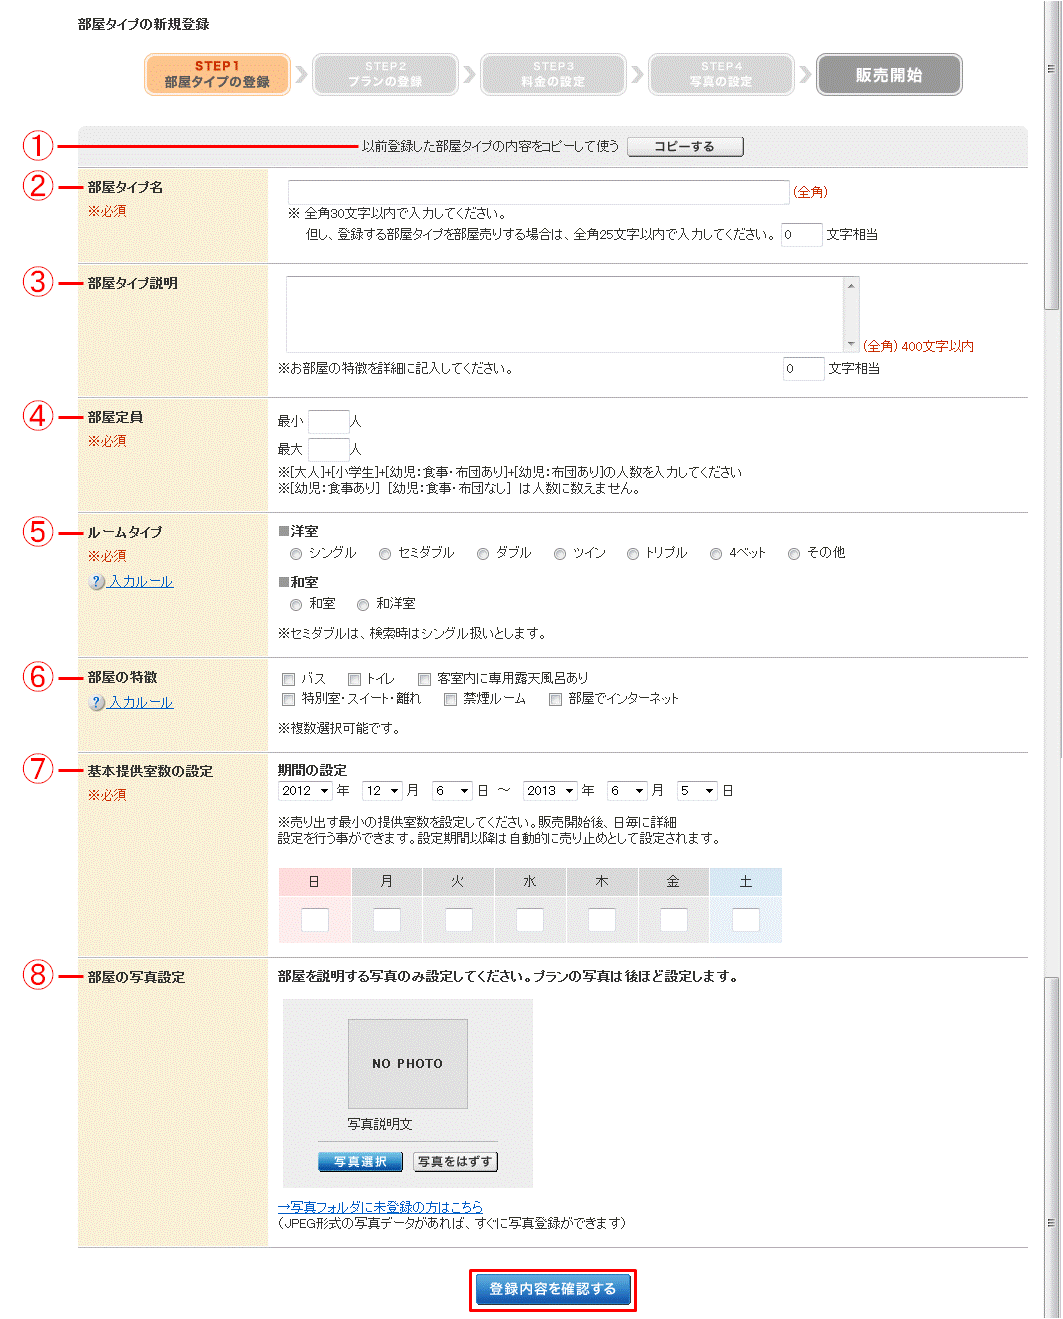The height and width of the screenshot is (1319, 1063).
Task: Choose 和洋室 under 和室 section
Action: coord(363,603)
